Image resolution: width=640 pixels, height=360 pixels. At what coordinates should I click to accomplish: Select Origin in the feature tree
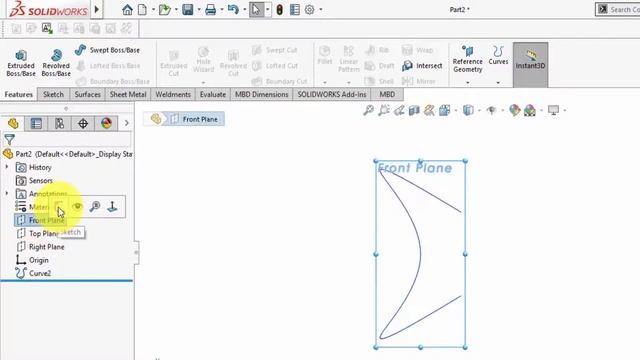pyautogui.click(x=32, y=260)
